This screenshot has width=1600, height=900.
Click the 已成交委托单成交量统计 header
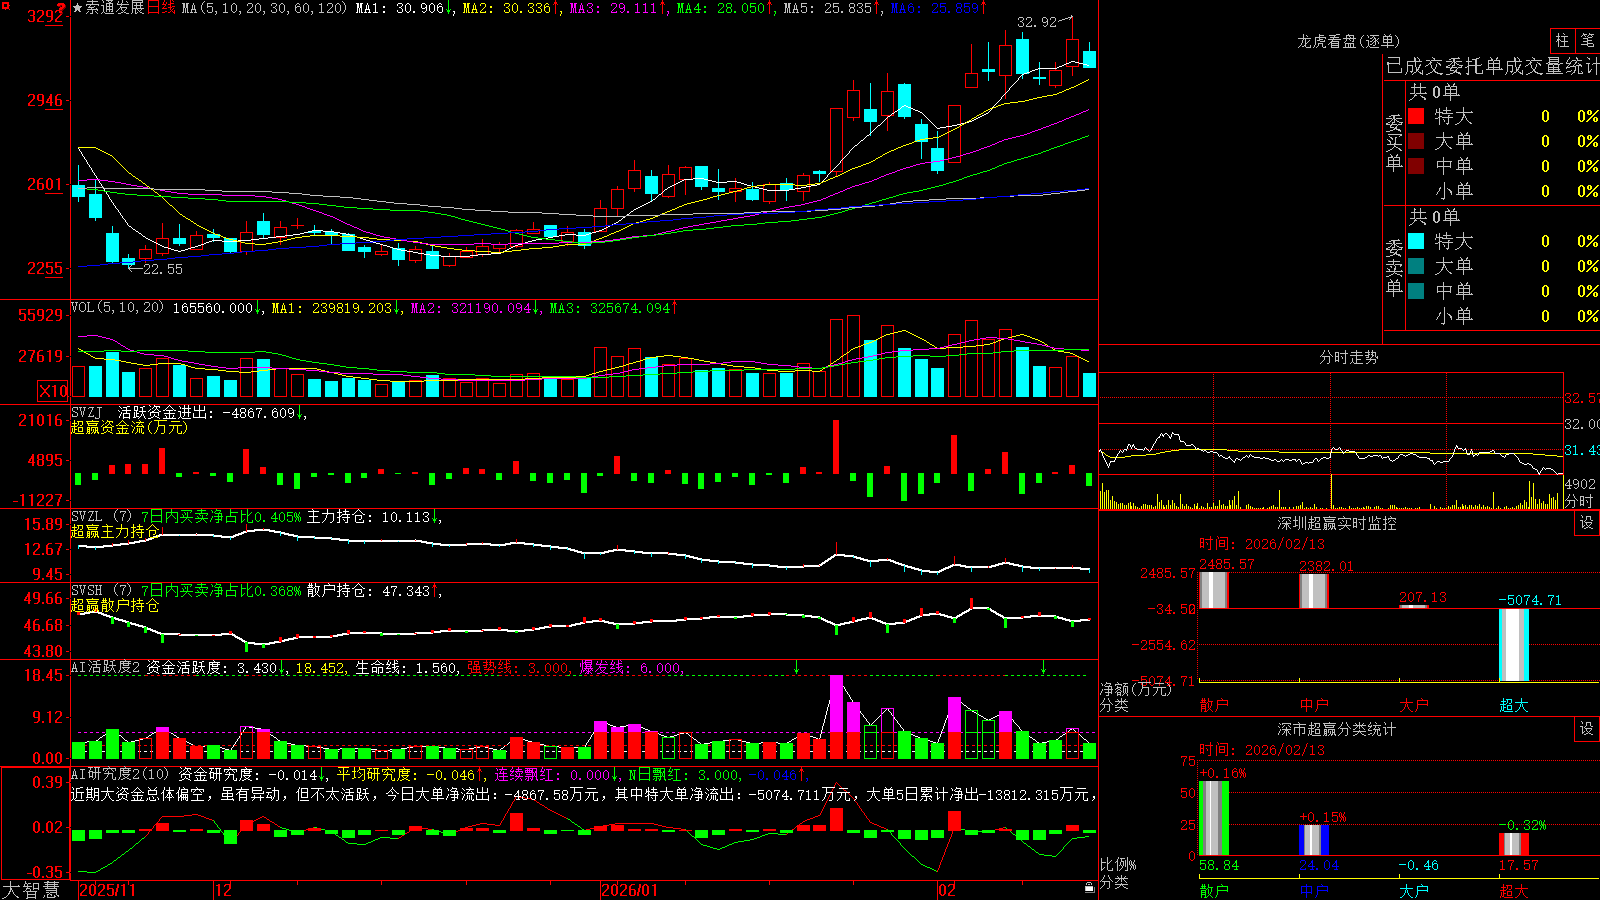(x=1492, y=66)
